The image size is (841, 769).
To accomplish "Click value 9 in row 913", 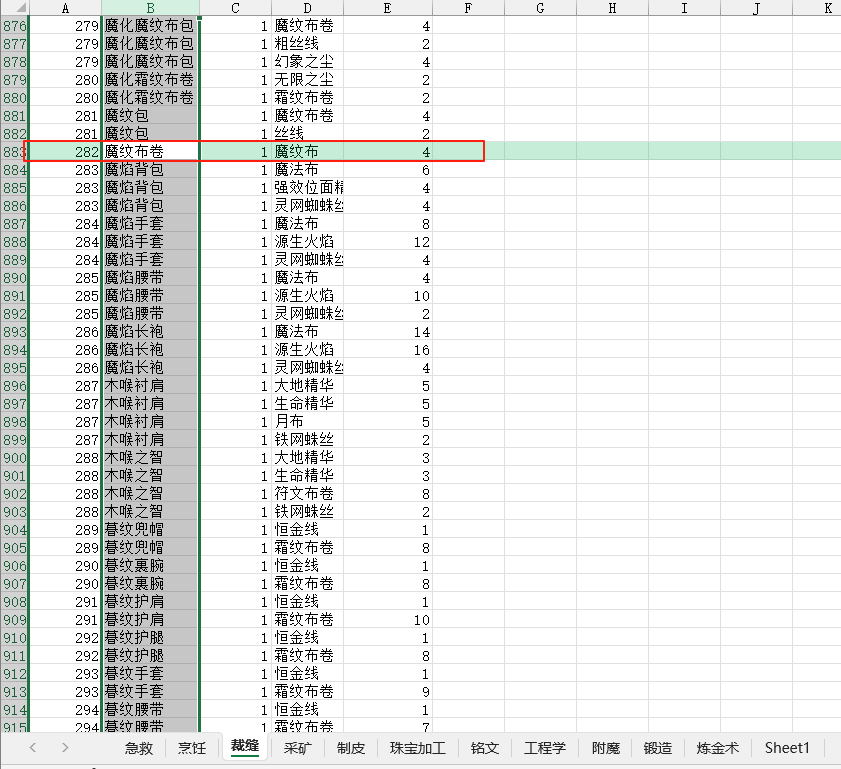I will (x=388, y=692).
